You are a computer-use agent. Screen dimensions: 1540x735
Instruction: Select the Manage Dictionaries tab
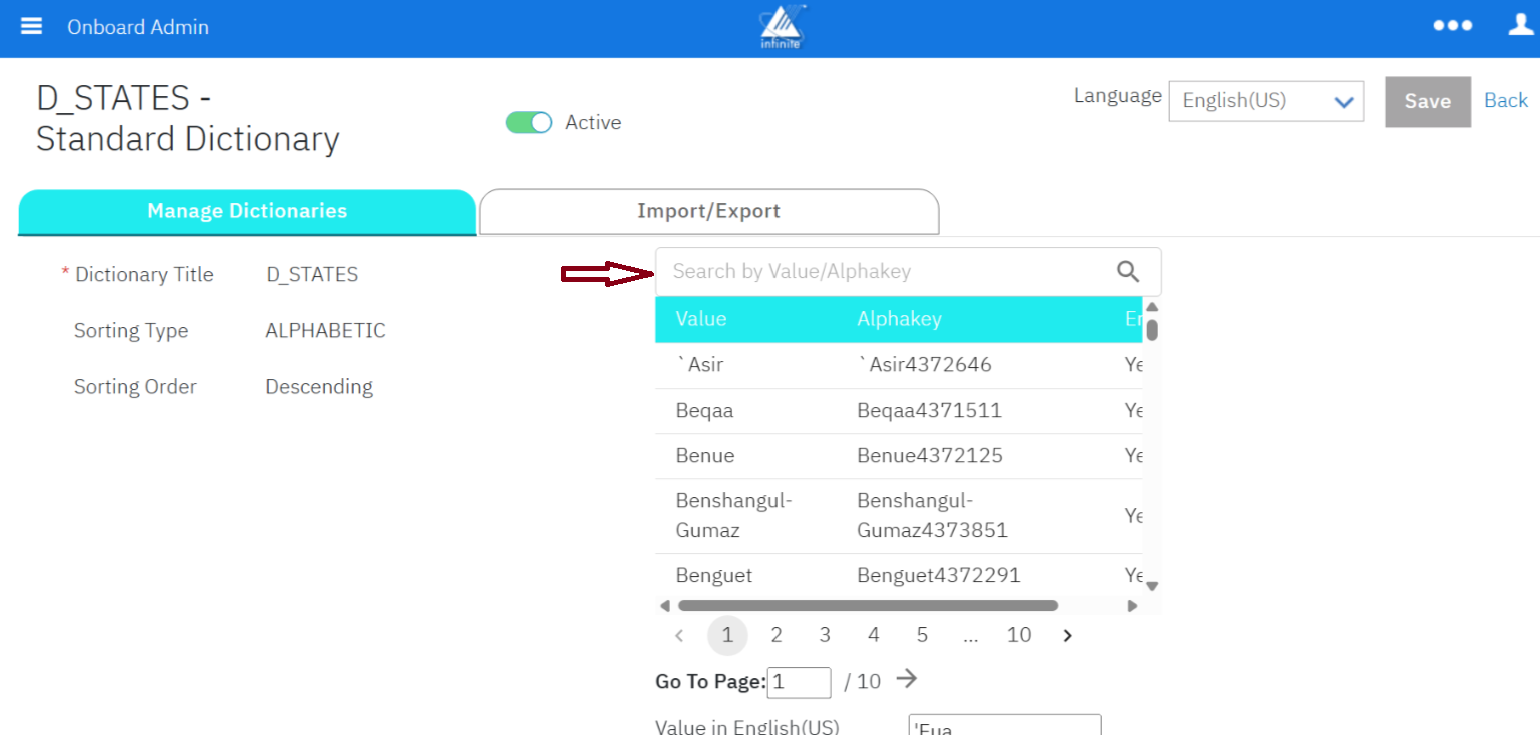coord(247,212)
